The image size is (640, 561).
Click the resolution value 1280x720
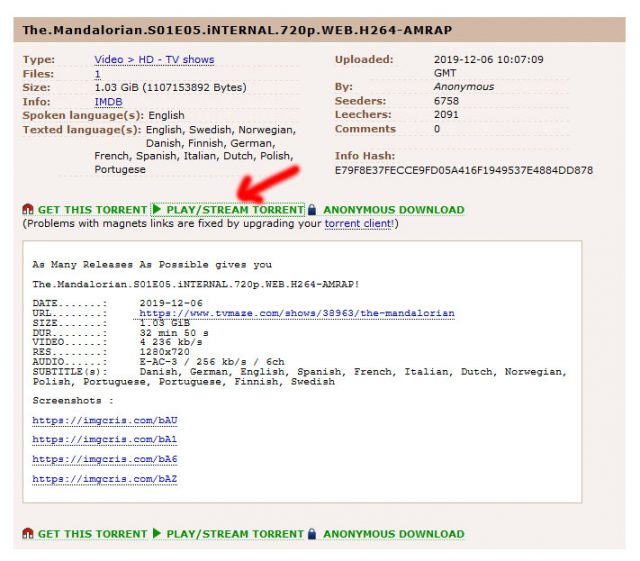point(164,352)
